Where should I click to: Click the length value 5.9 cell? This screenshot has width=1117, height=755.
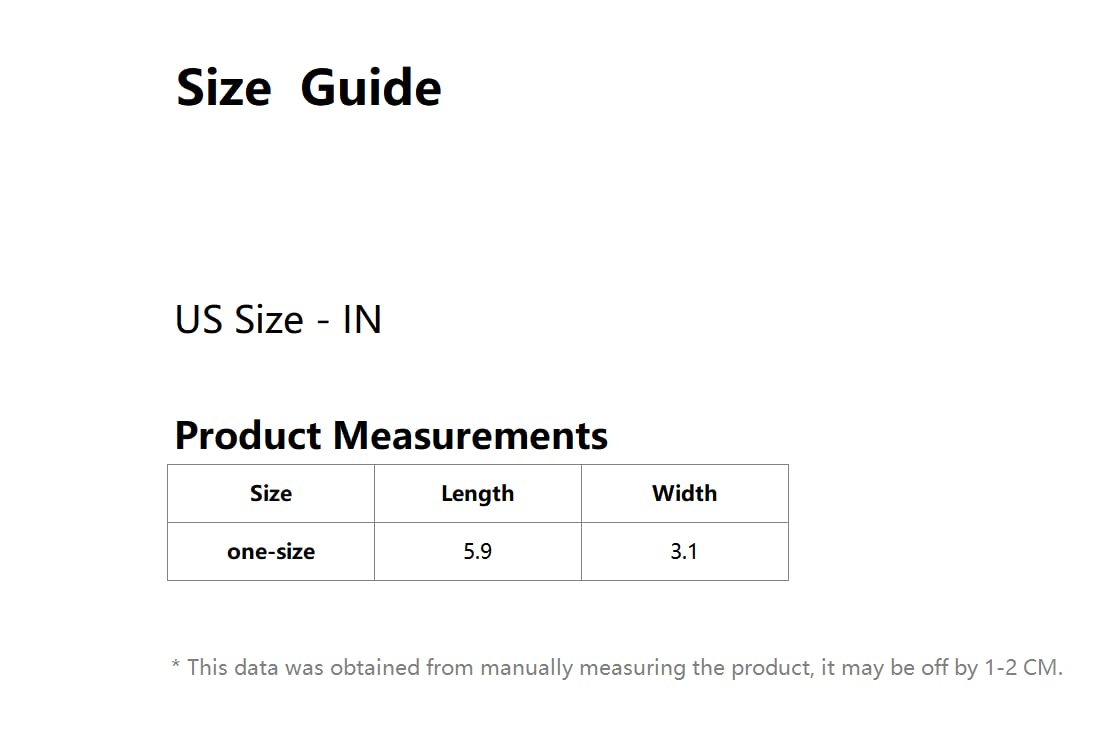point(477,551)
